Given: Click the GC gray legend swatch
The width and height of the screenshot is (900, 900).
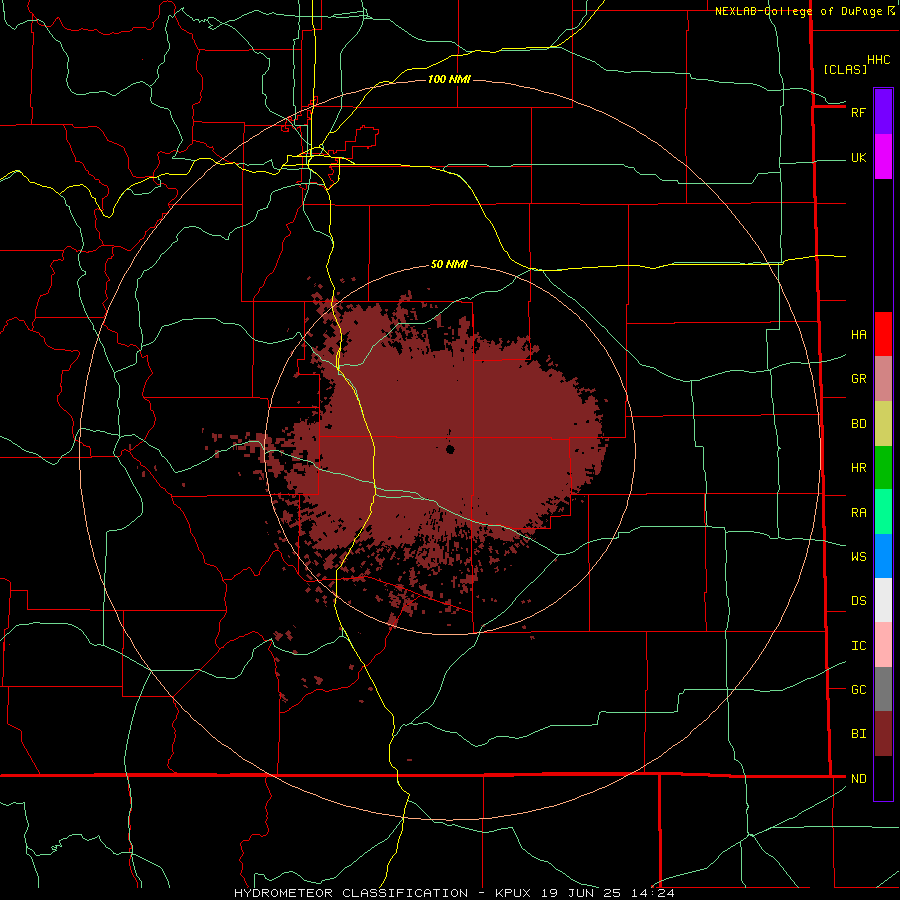Looking at the screenshot, I should [883, 689].
